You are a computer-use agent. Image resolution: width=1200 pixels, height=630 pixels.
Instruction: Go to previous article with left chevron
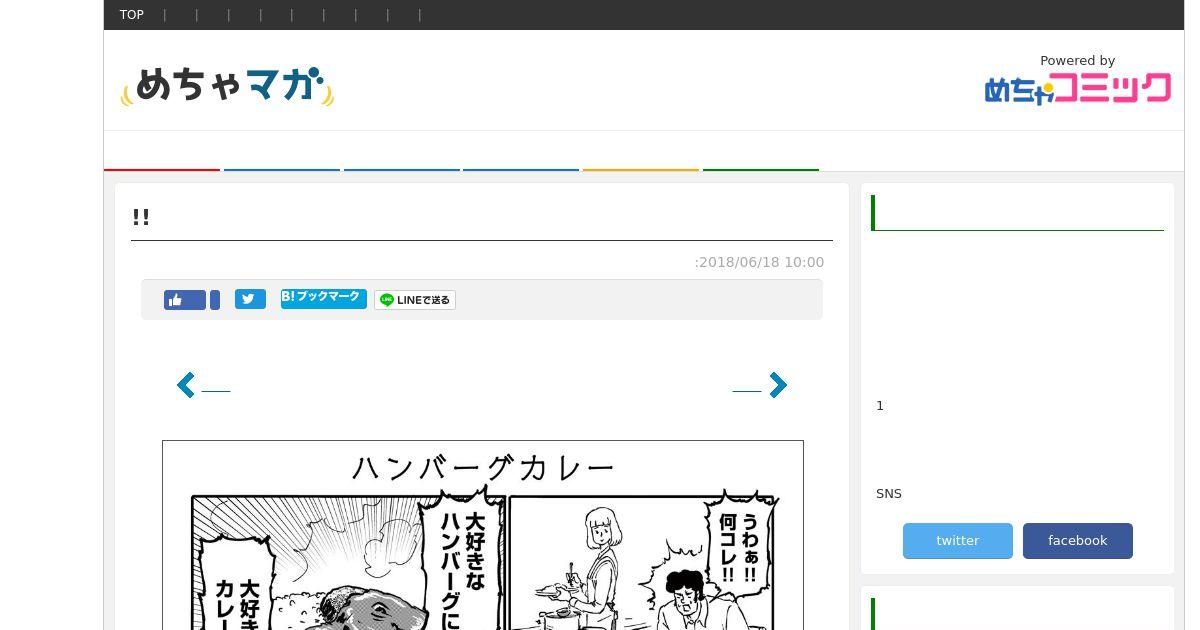coord(186,385)
